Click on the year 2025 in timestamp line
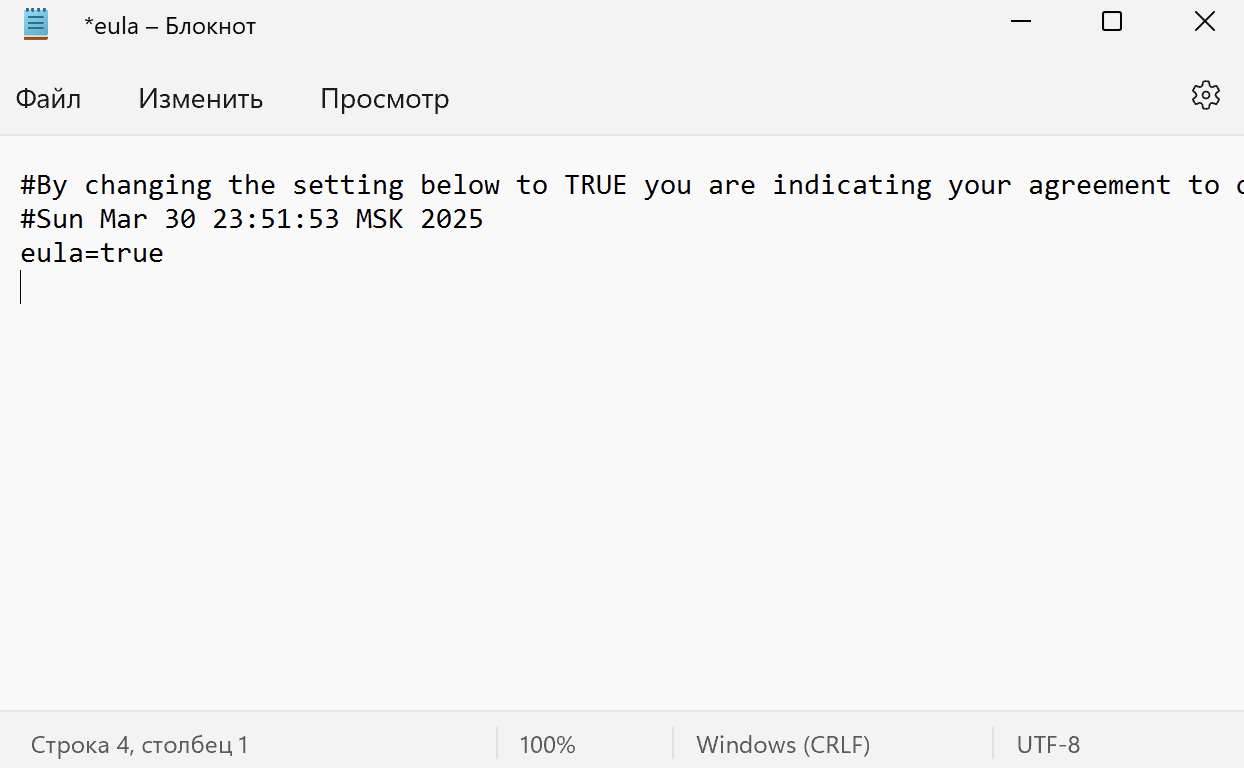Viewport: 1244px width, 768px height. (x=452, y=219)
